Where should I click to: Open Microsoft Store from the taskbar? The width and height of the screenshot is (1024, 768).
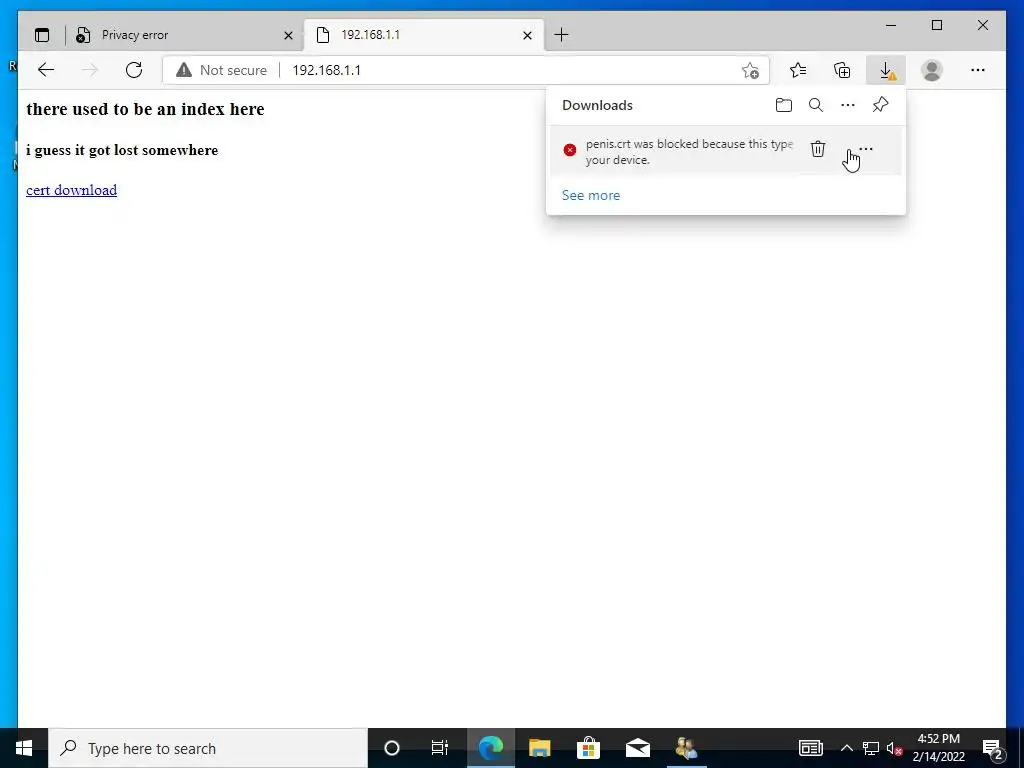[588, 748]
